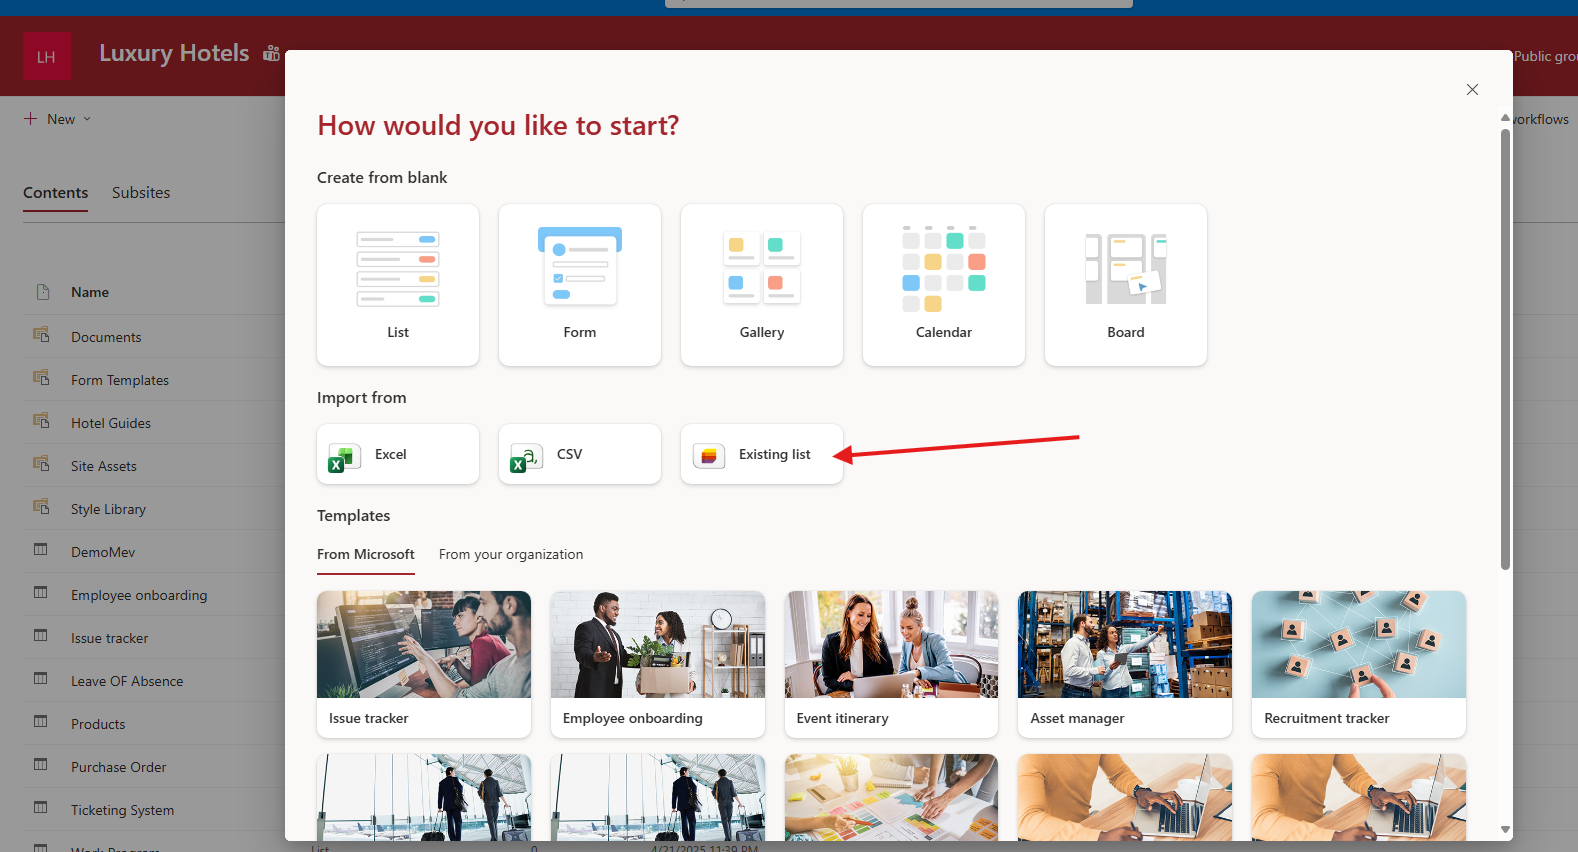Select the From Microsoft tab
This screenshot has height=852, width=1578.
[x=366, y=554]
